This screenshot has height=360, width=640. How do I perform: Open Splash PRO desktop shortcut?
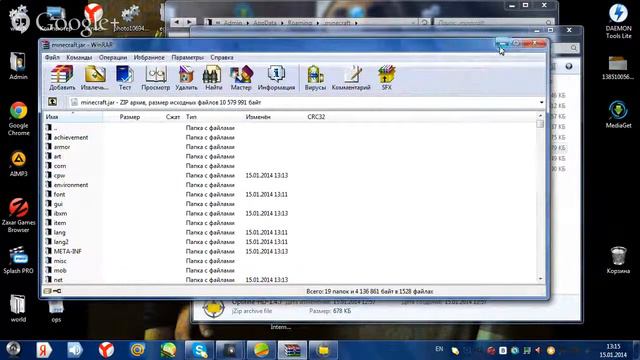[18, 260]
